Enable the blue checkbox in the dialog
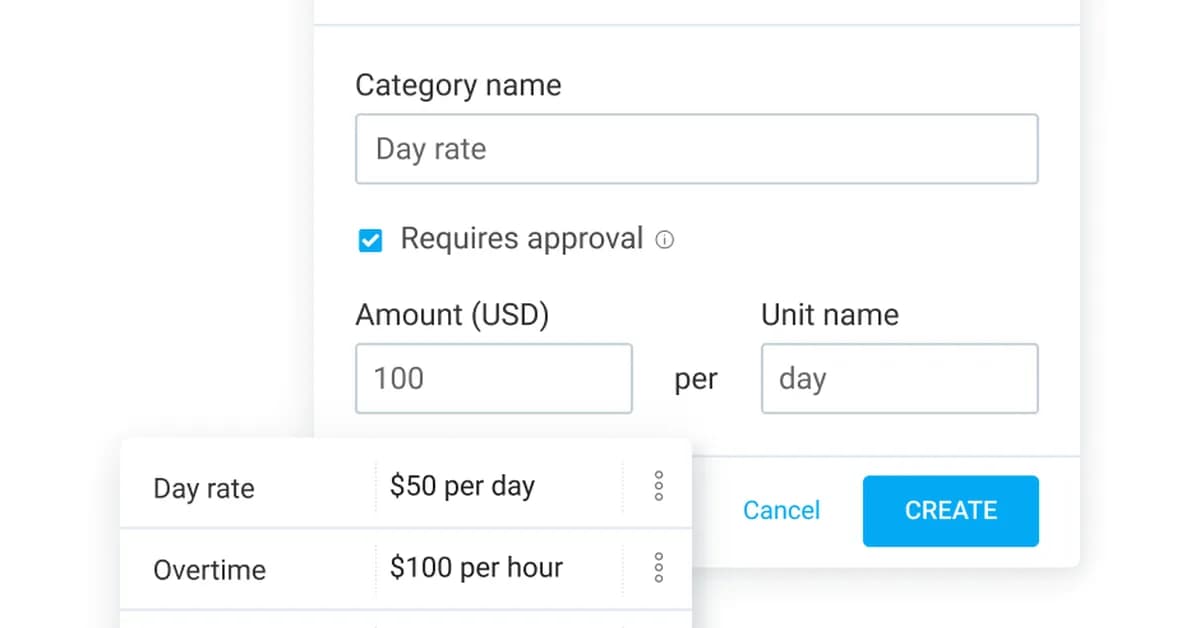 pos(370,240)
